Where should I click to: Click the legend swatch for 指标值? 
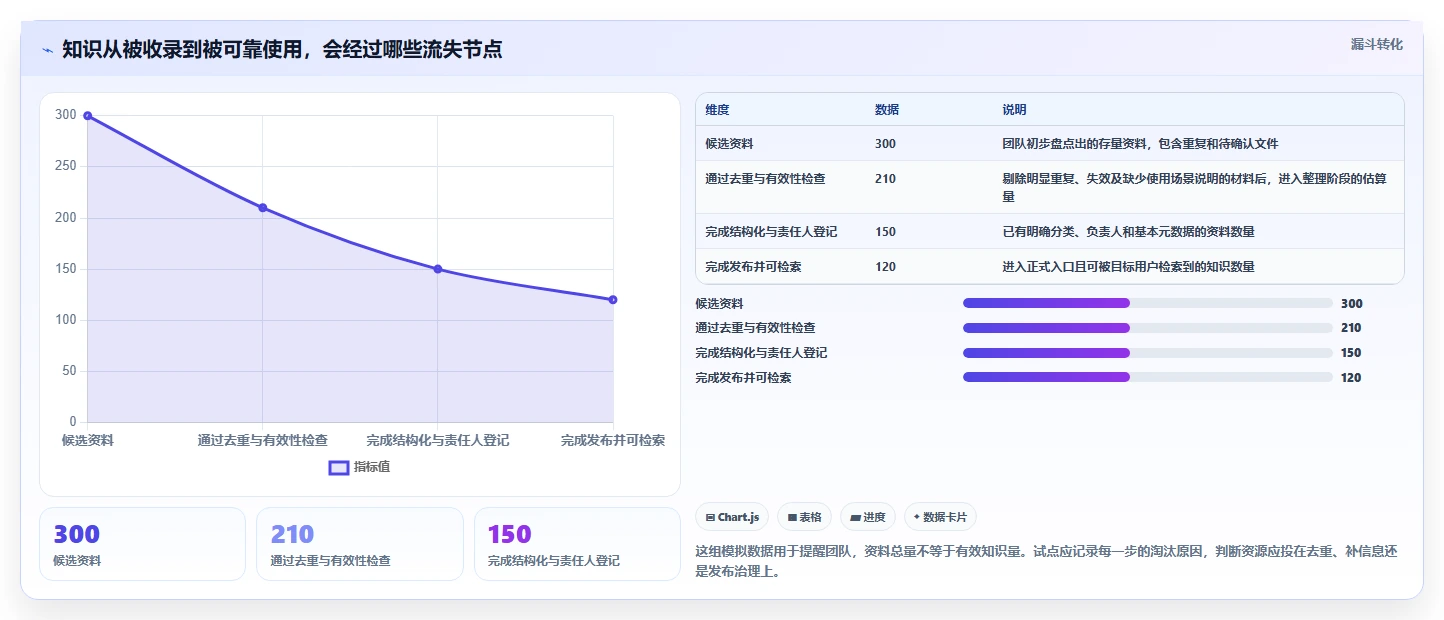(x=339, y=467)
